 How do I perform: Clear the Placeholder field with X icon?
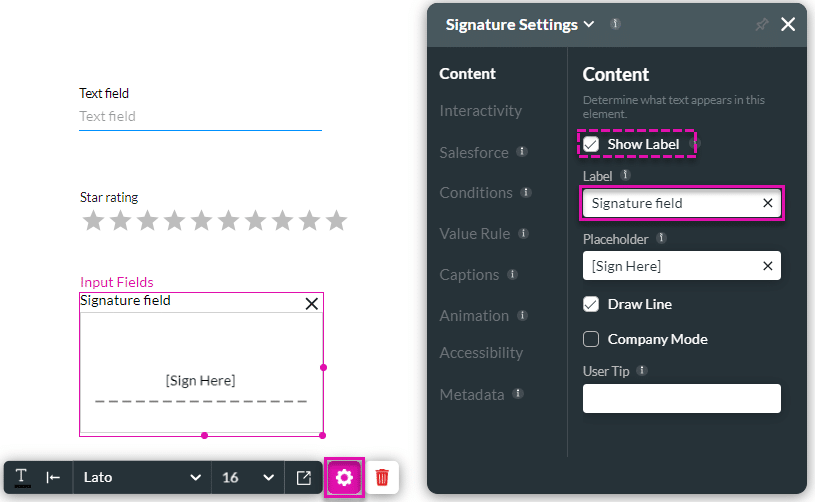click(x=767, y=266)
